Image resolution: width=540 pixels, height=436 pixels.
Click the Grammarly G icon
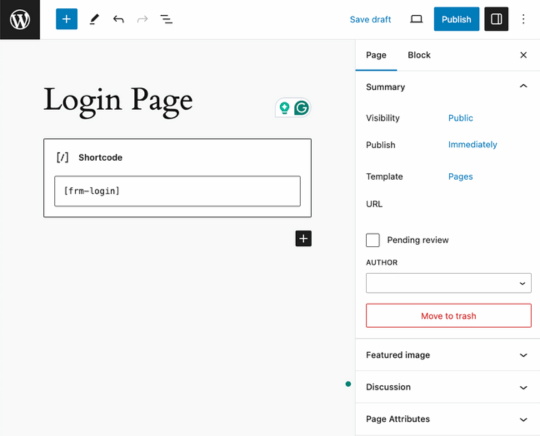301,108
